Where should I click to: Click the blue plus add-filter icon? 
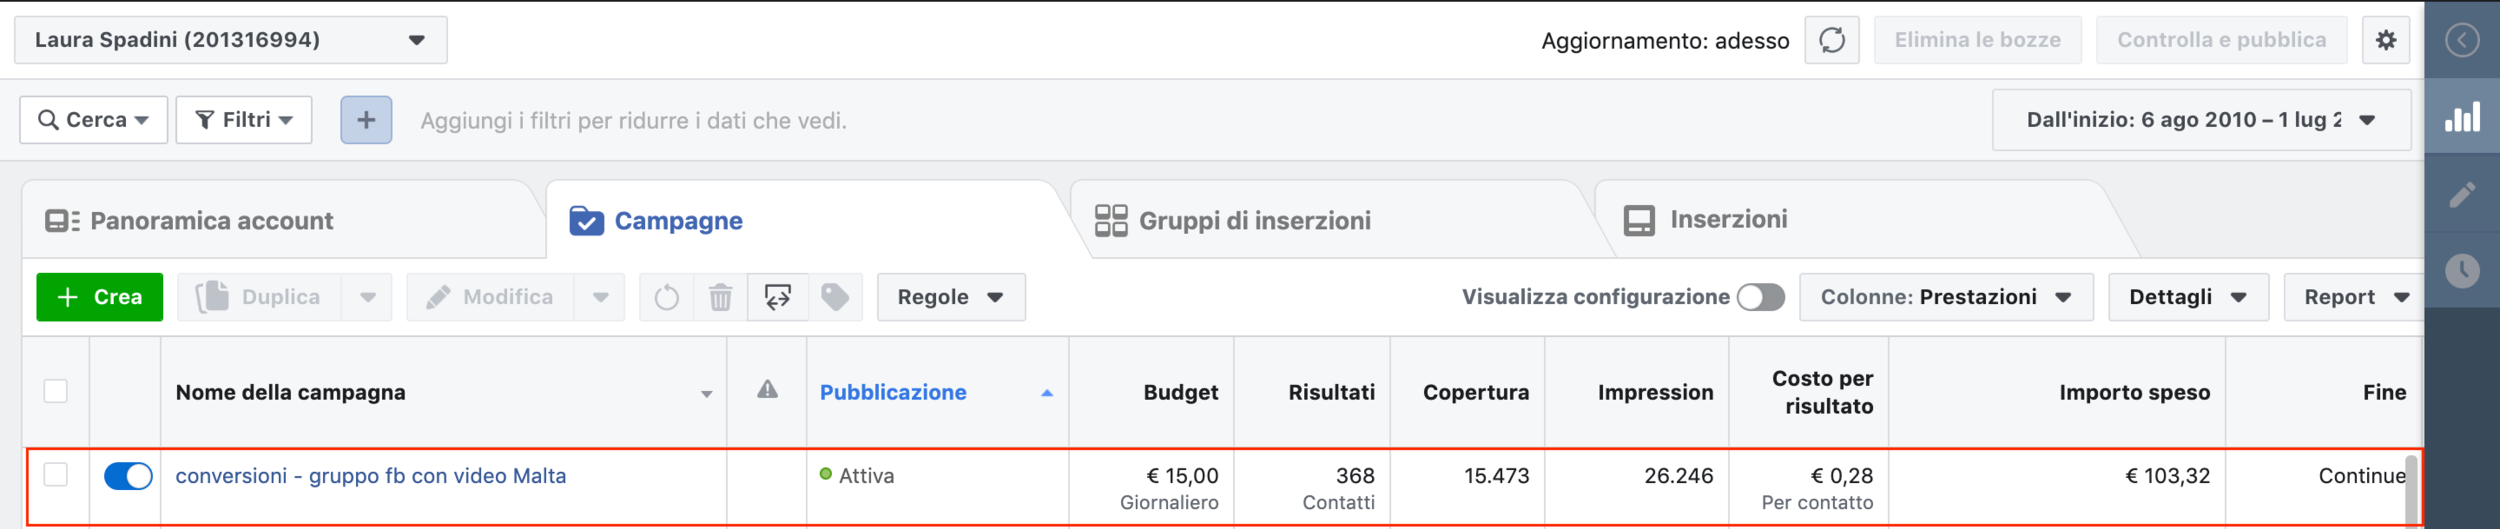366,120
